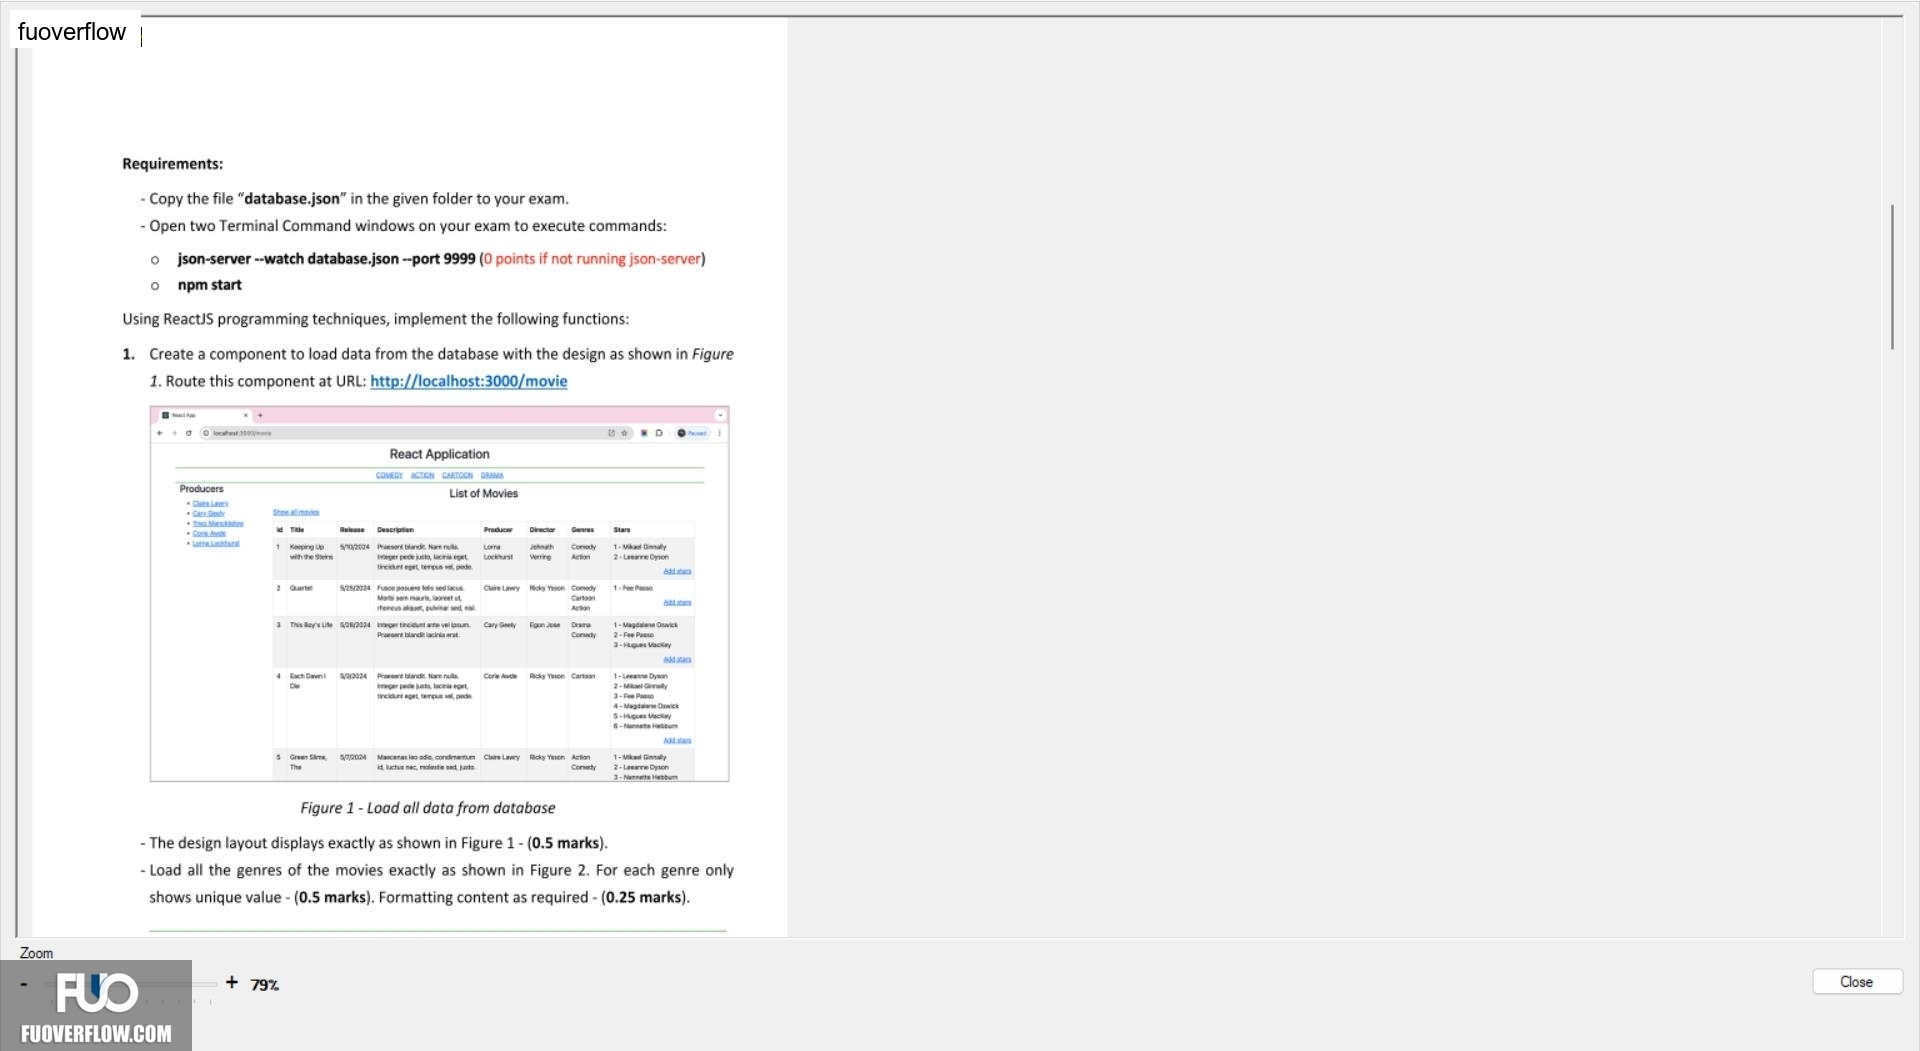Increase zoom with the plus button

[x=232, y=983]
